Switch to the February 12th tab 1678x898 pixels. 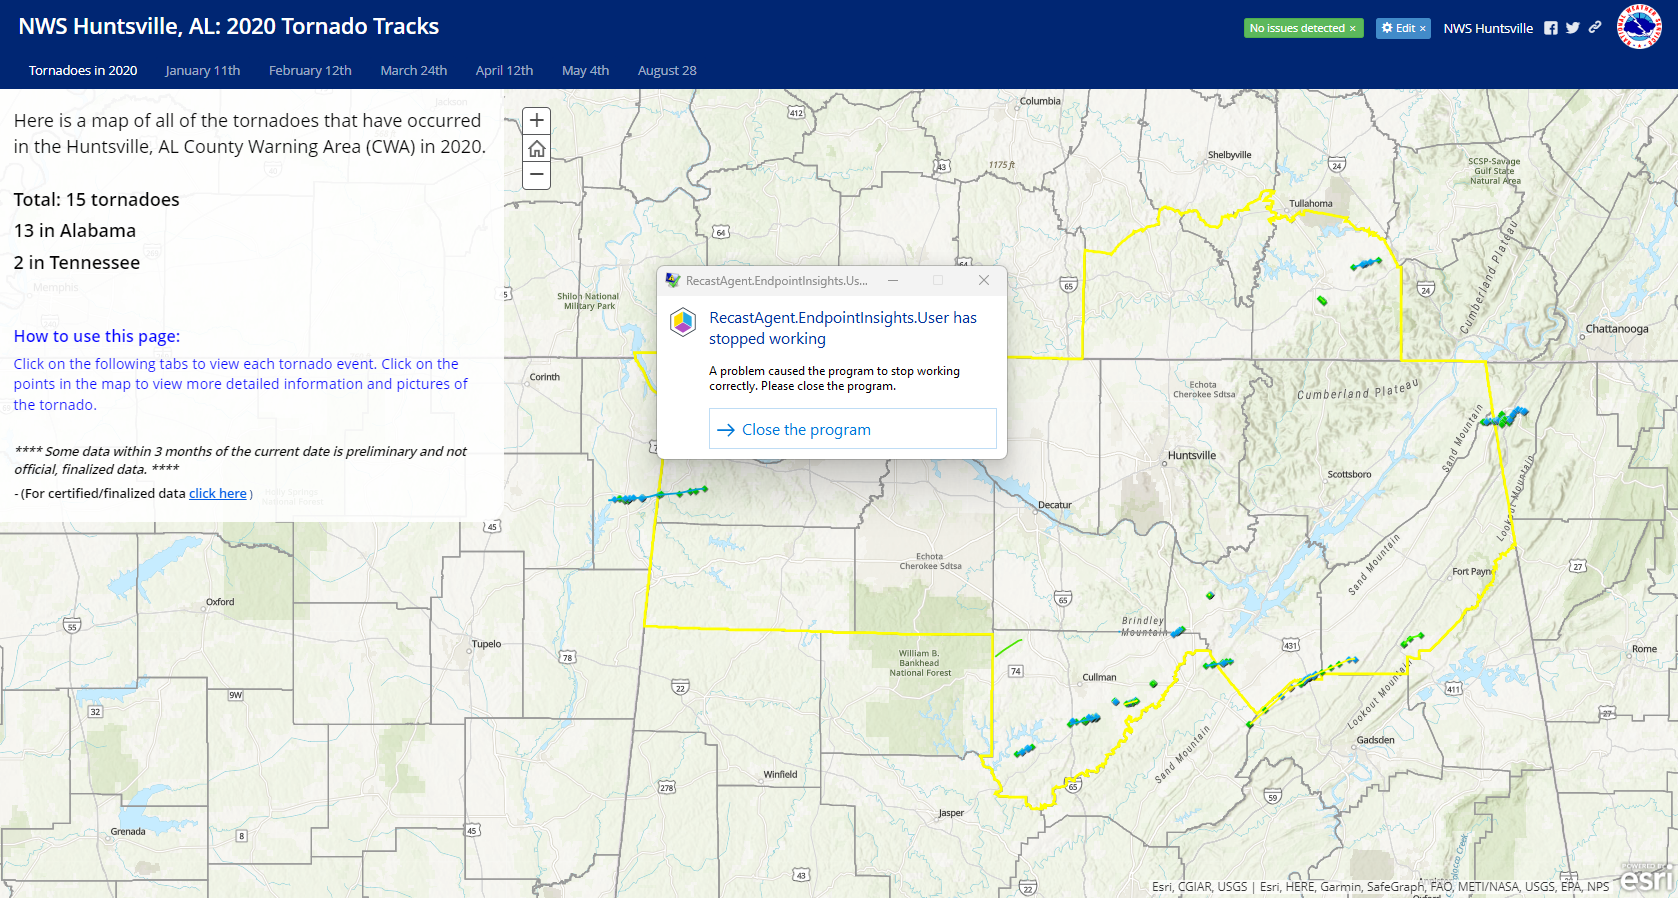coord(310,70)
